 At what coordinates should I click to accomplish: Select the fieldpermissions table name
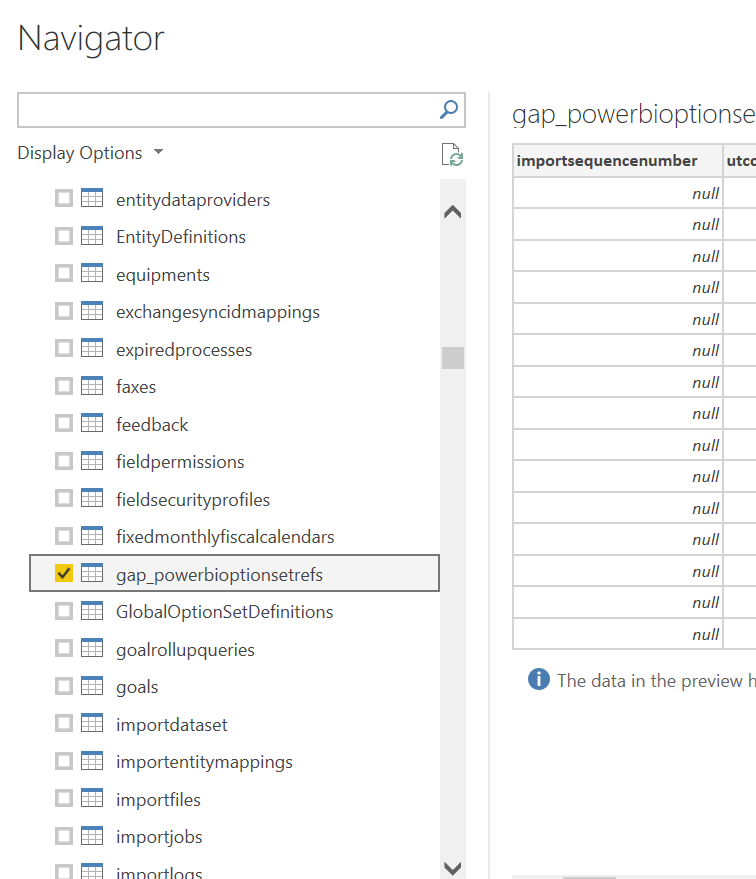point(180,462)
